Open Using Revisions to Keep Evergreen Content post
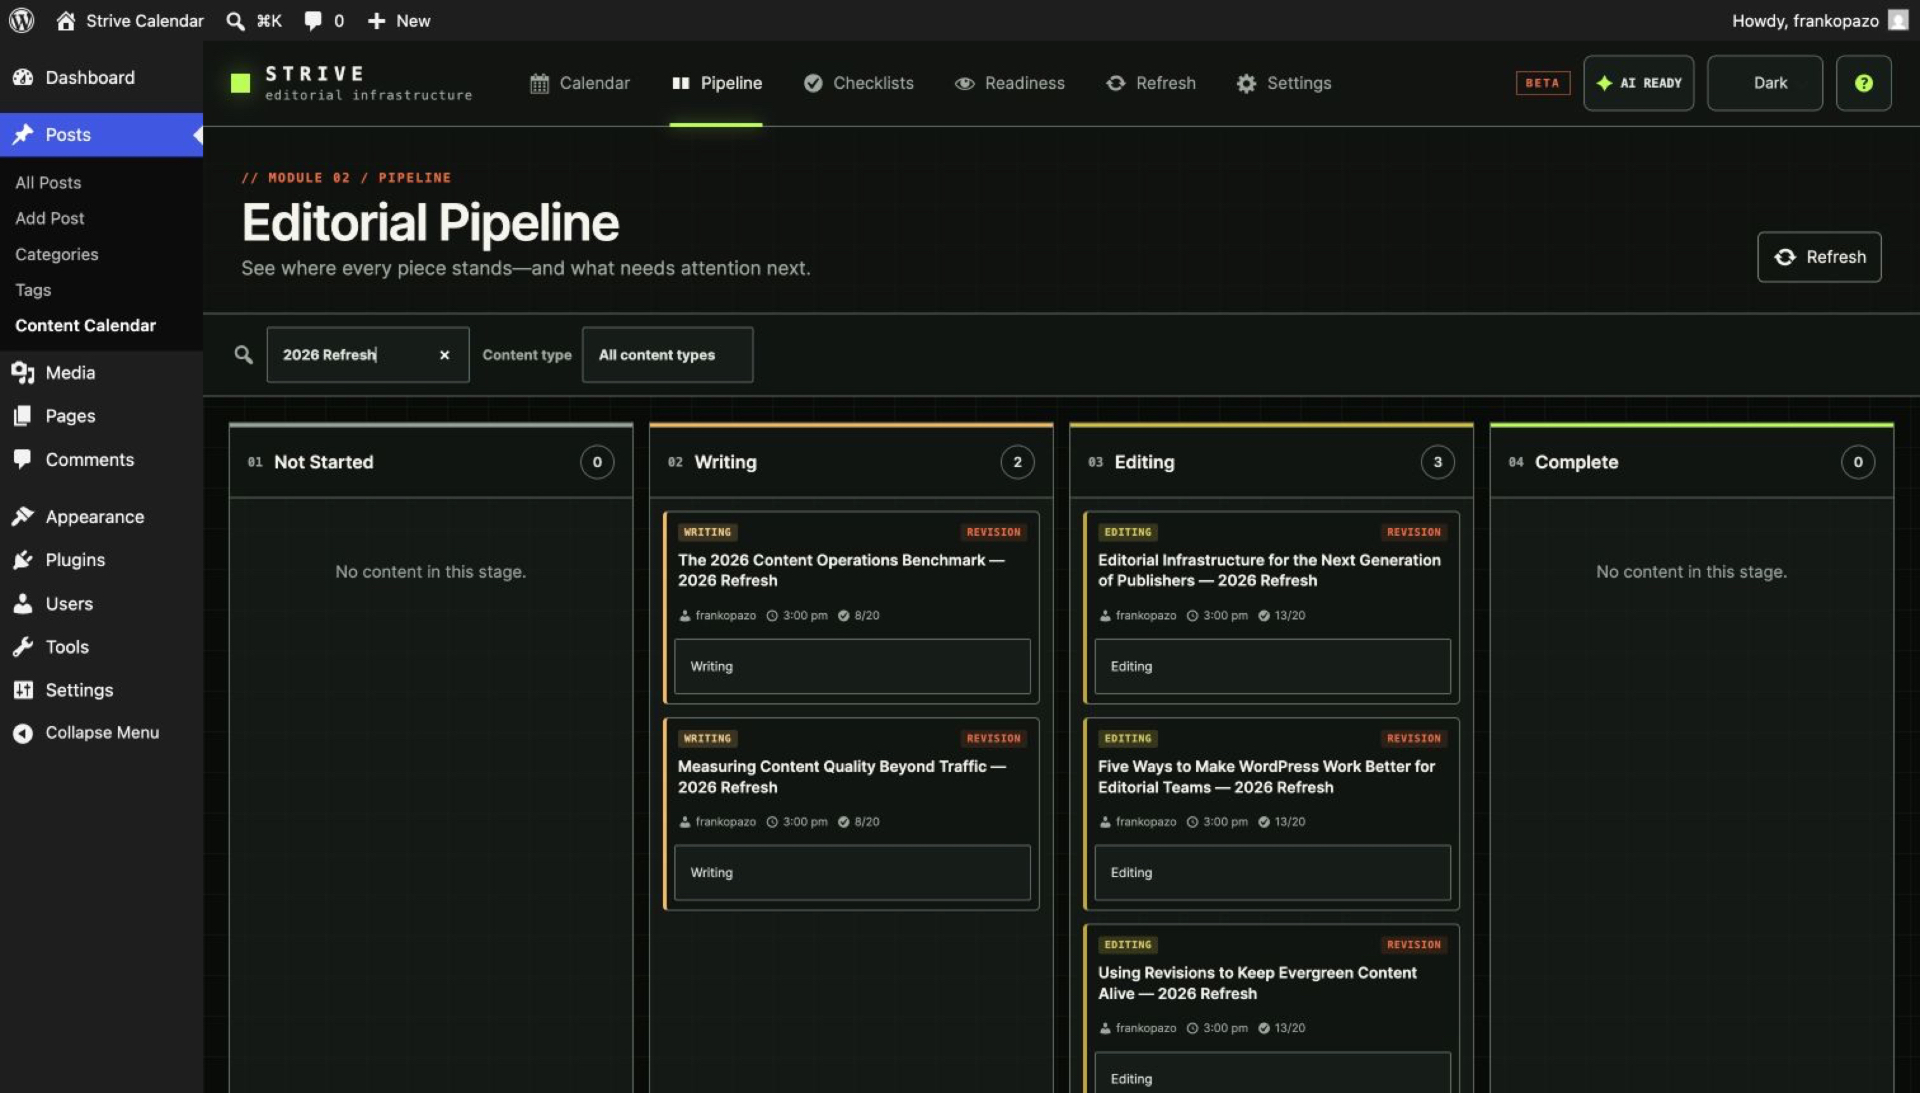The height and width of the screenshot is (1093, 1920). coord(1257,983)
